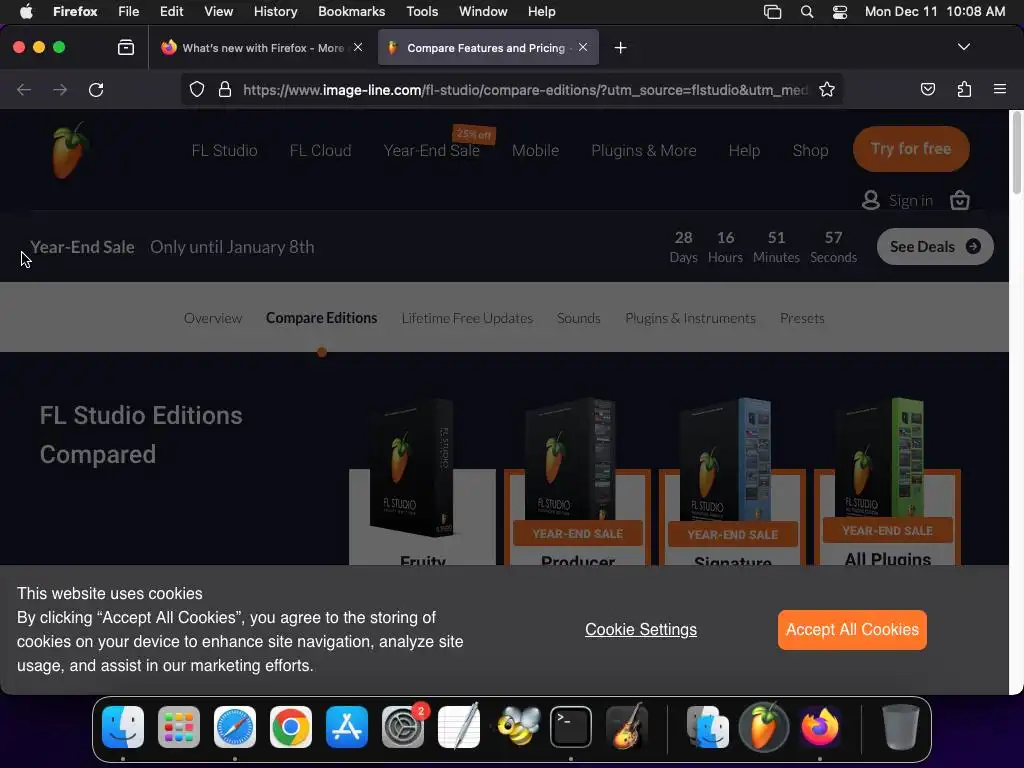Open Spotlight search in menu bar
This screenshot has height=768, width=1024.
tap(807, 12)
